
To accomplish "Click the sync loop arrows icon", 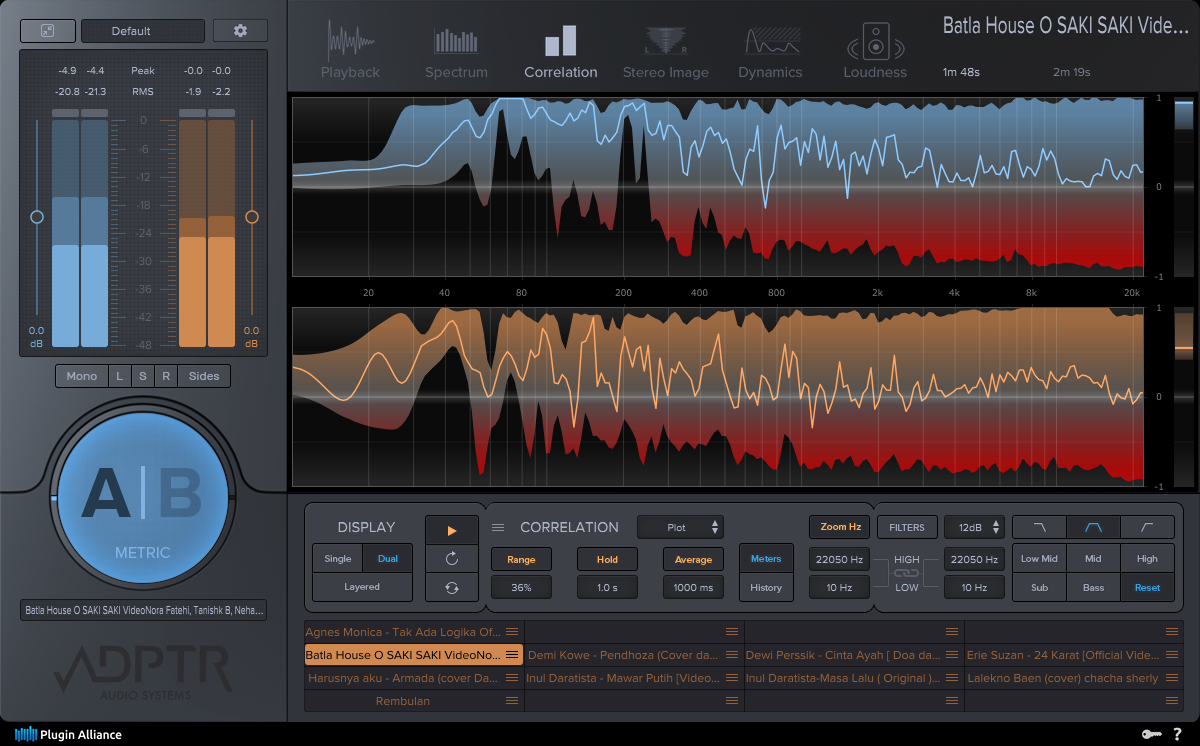I will coord(452,587).
